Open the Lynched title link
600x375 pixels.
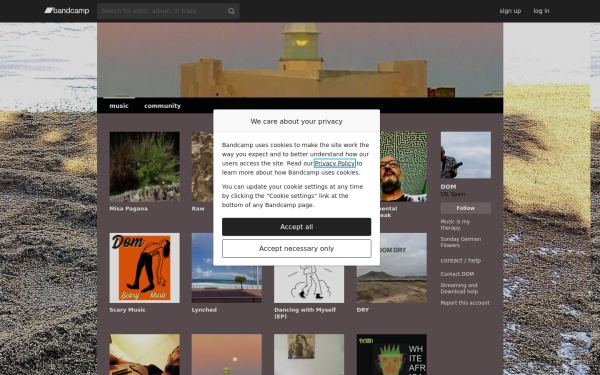coord(204,310)
